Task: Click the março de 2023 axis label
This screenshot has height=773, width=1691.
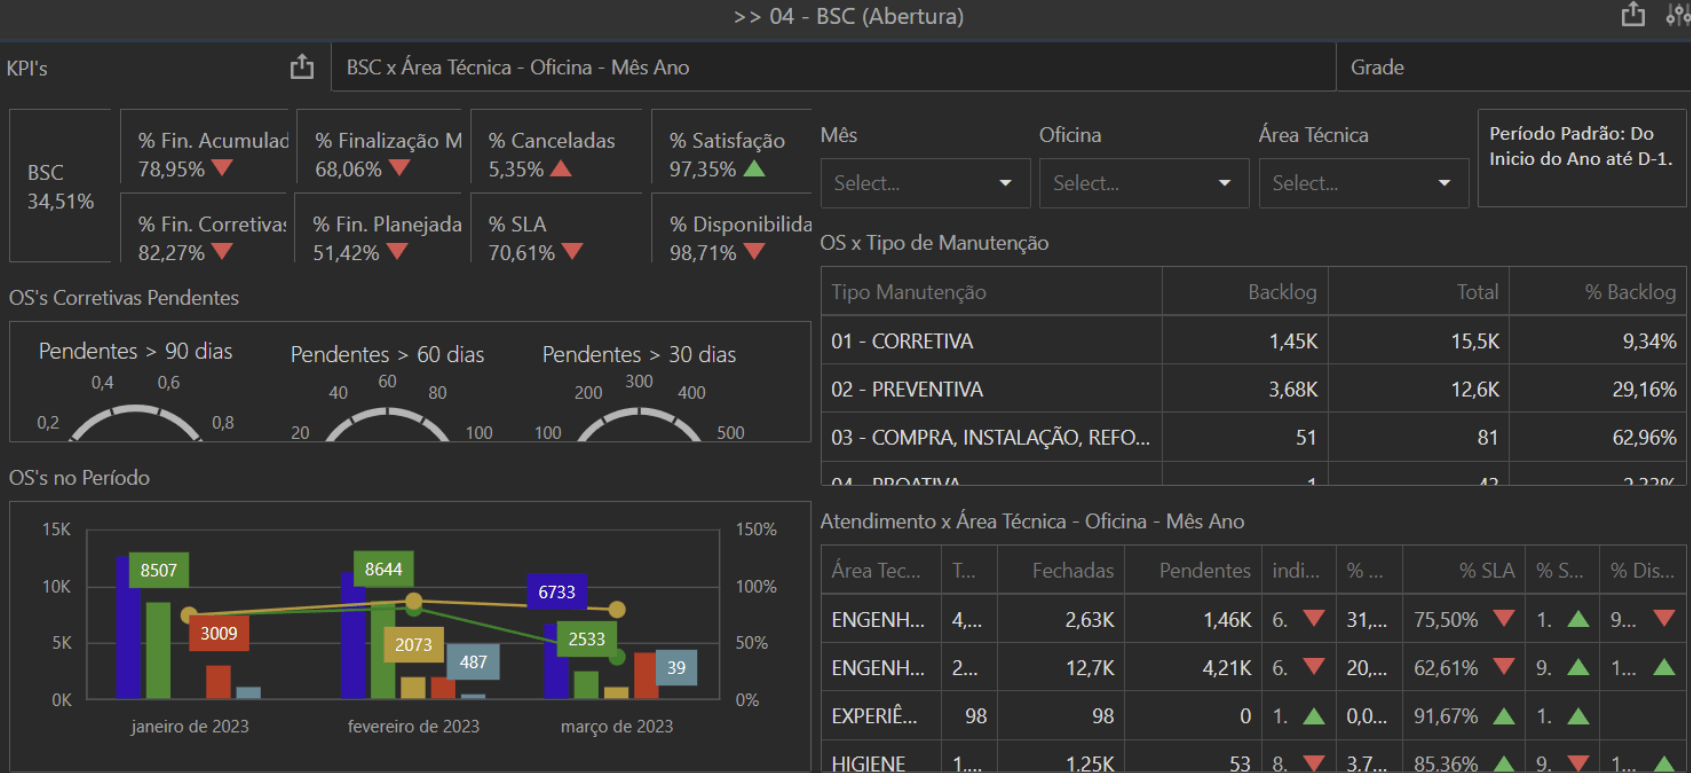Action: 617,726
